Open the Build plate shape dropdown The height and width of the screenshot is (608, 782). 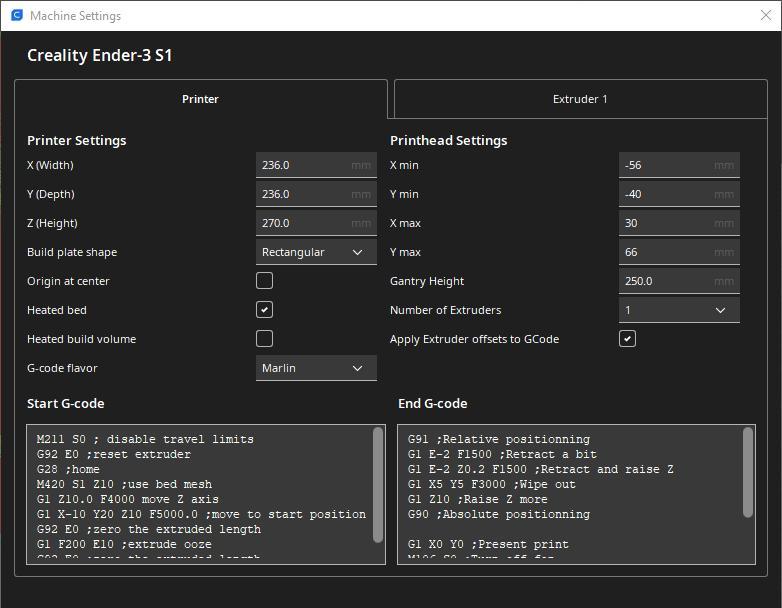316,252
